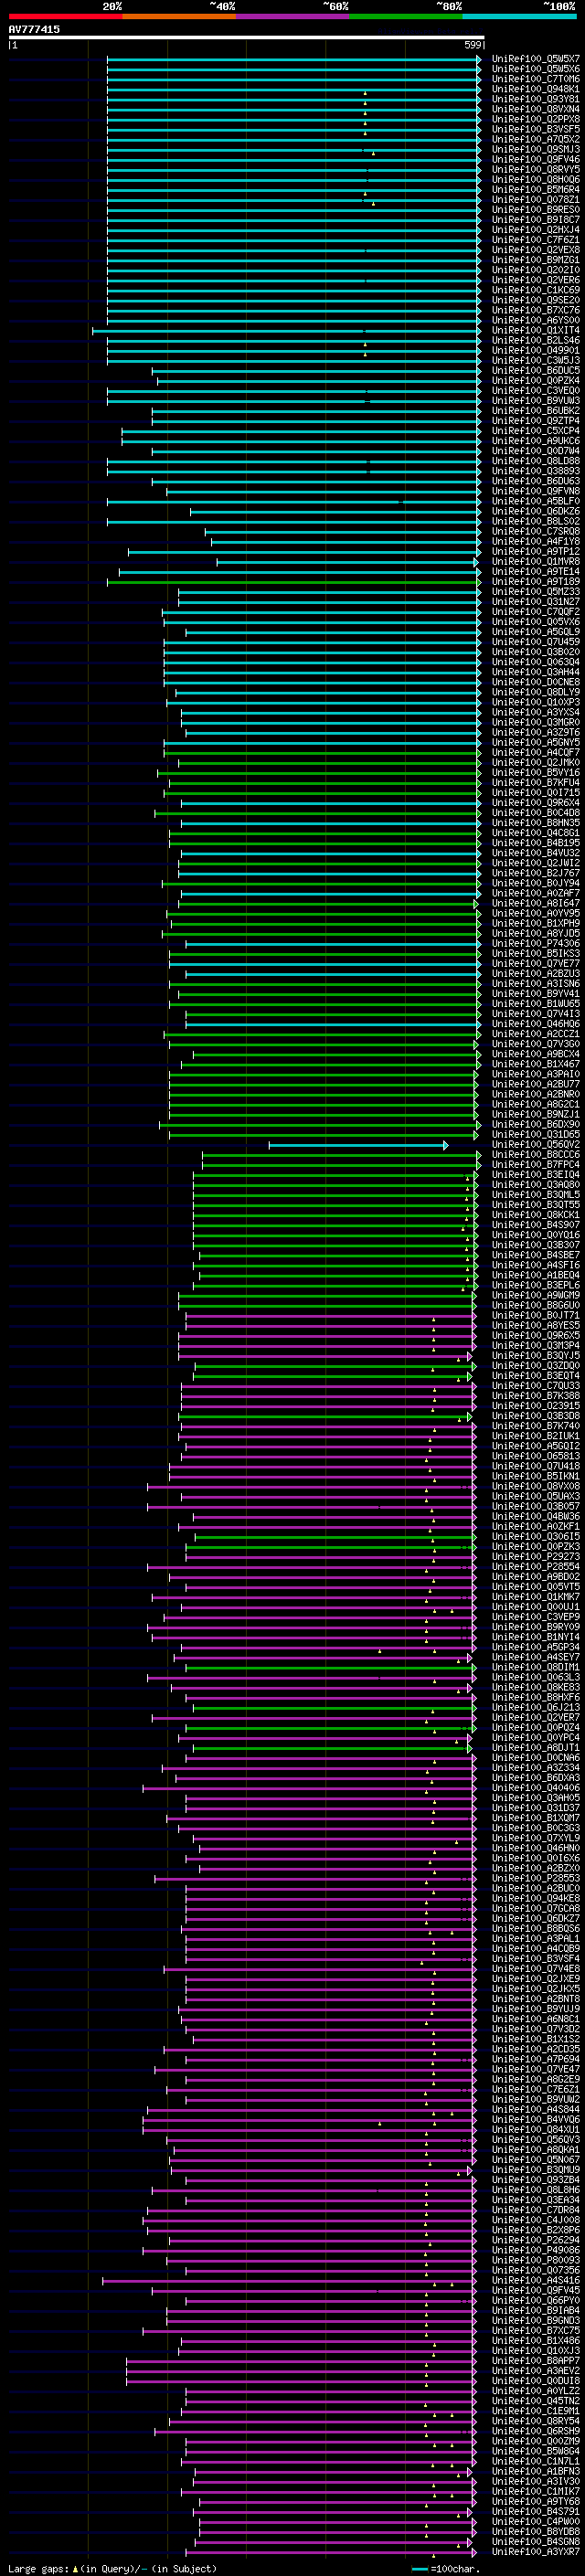585x2576 pixels.
Task: Open hit UniRef100_B8YDB8
Action: click(536, 2532)
